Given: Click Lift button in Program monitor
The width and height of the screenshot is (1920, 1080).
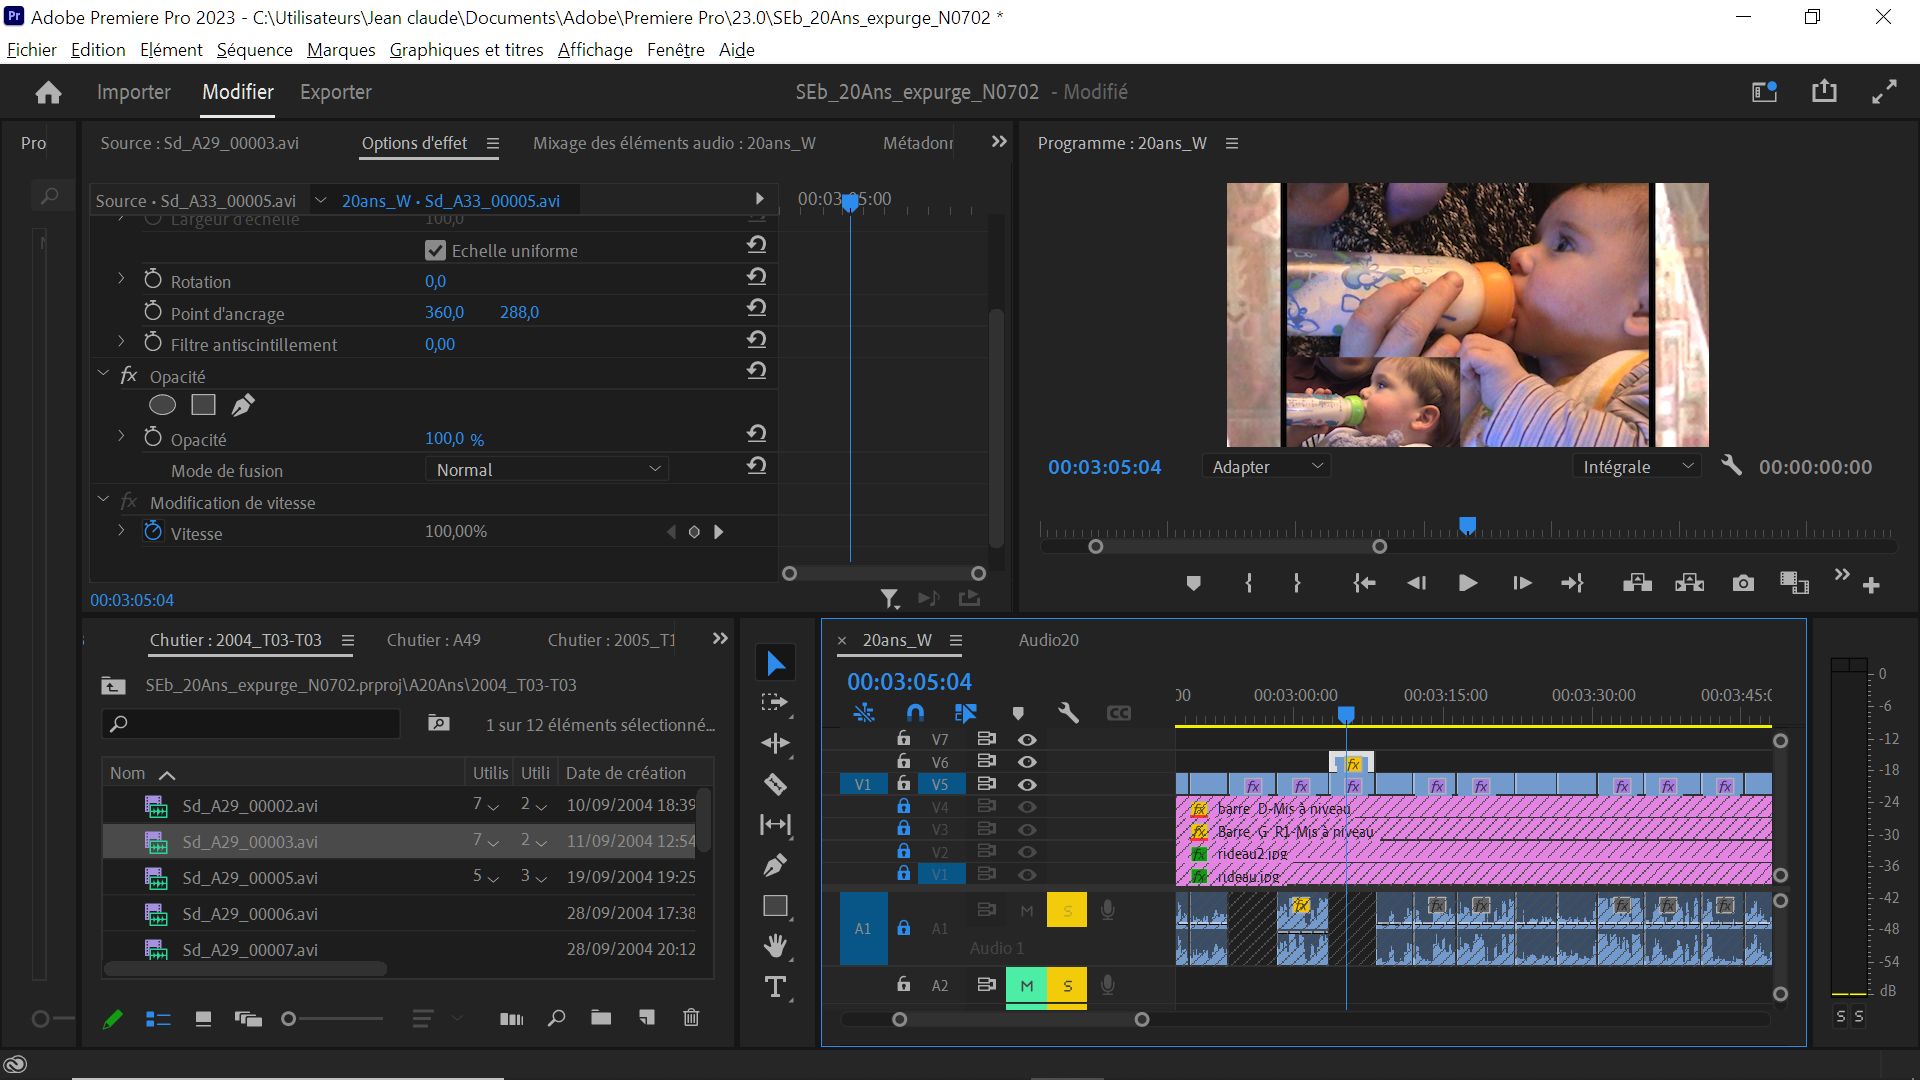Looking at the screenshot, I should 1637,583.
